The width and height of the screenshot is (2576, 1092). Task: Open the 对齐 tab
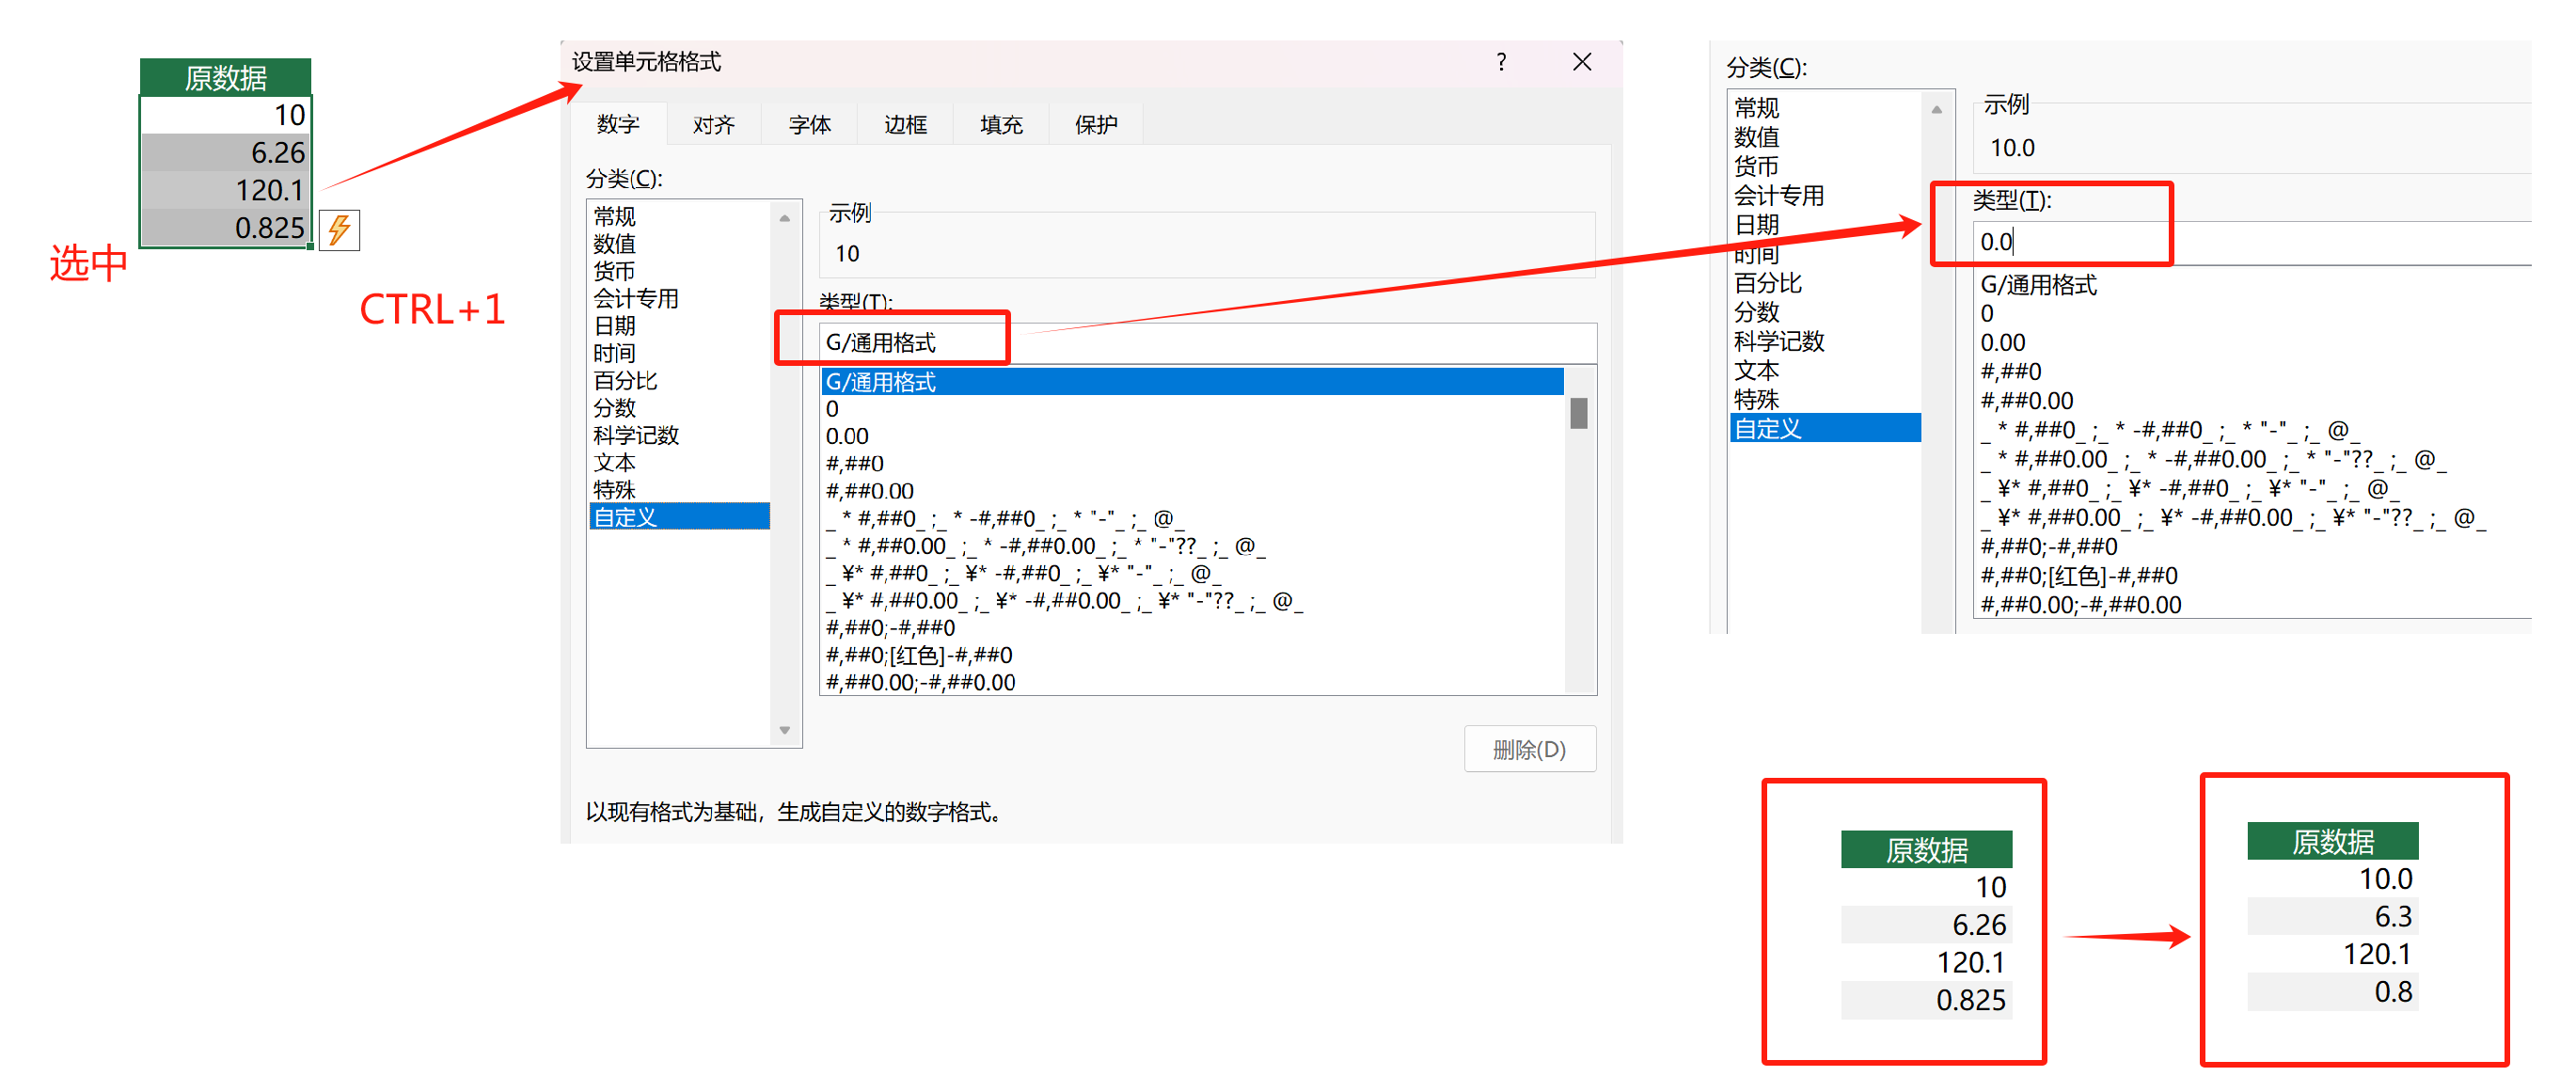713,125
